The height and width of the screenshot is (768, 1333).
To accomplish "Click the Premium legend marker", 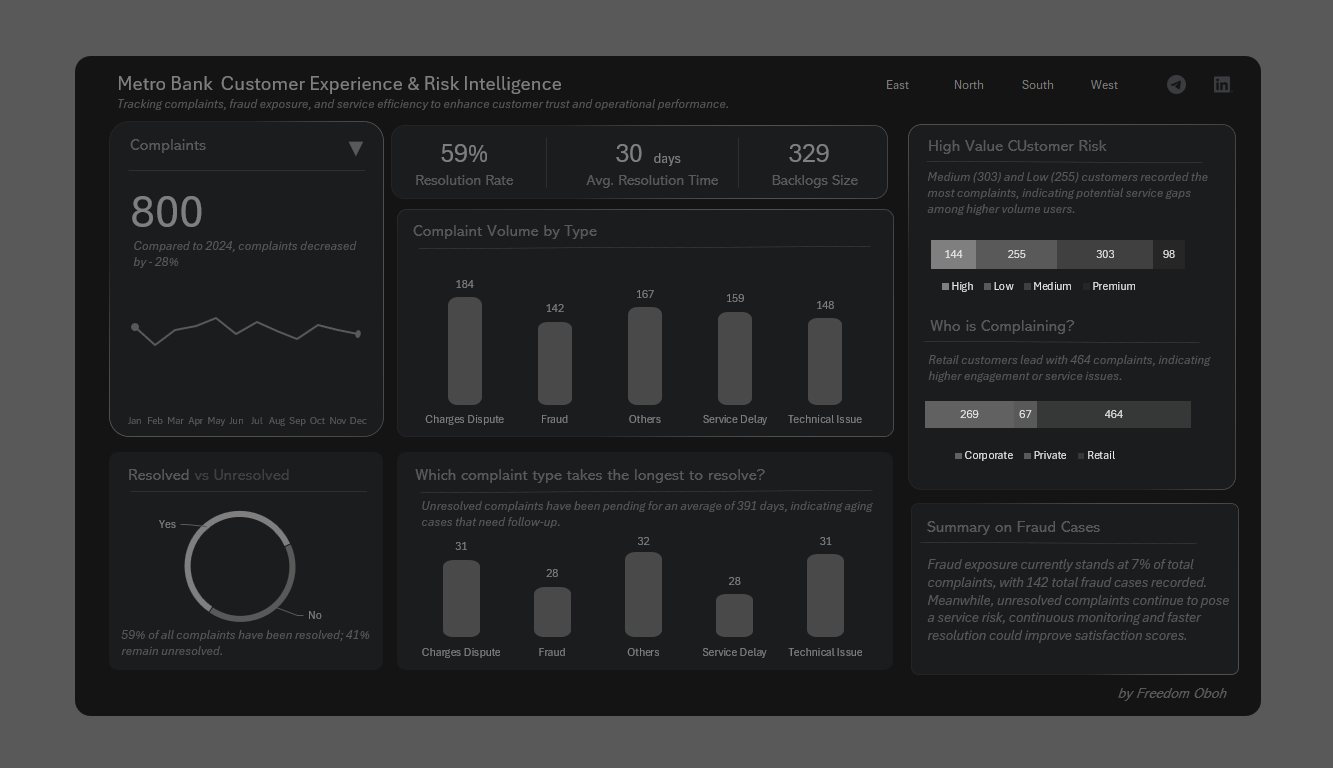I will pos(1086,287).
